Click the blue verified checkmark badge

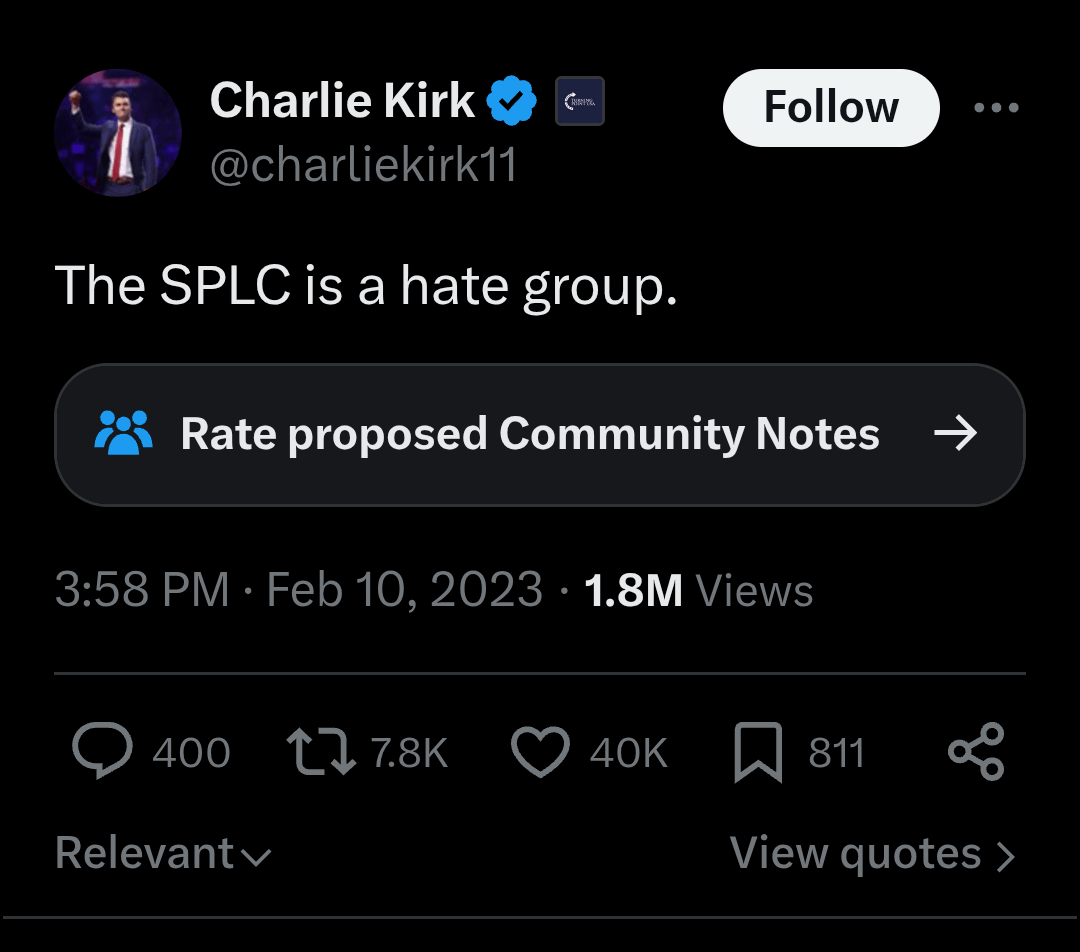coord(512,101)
